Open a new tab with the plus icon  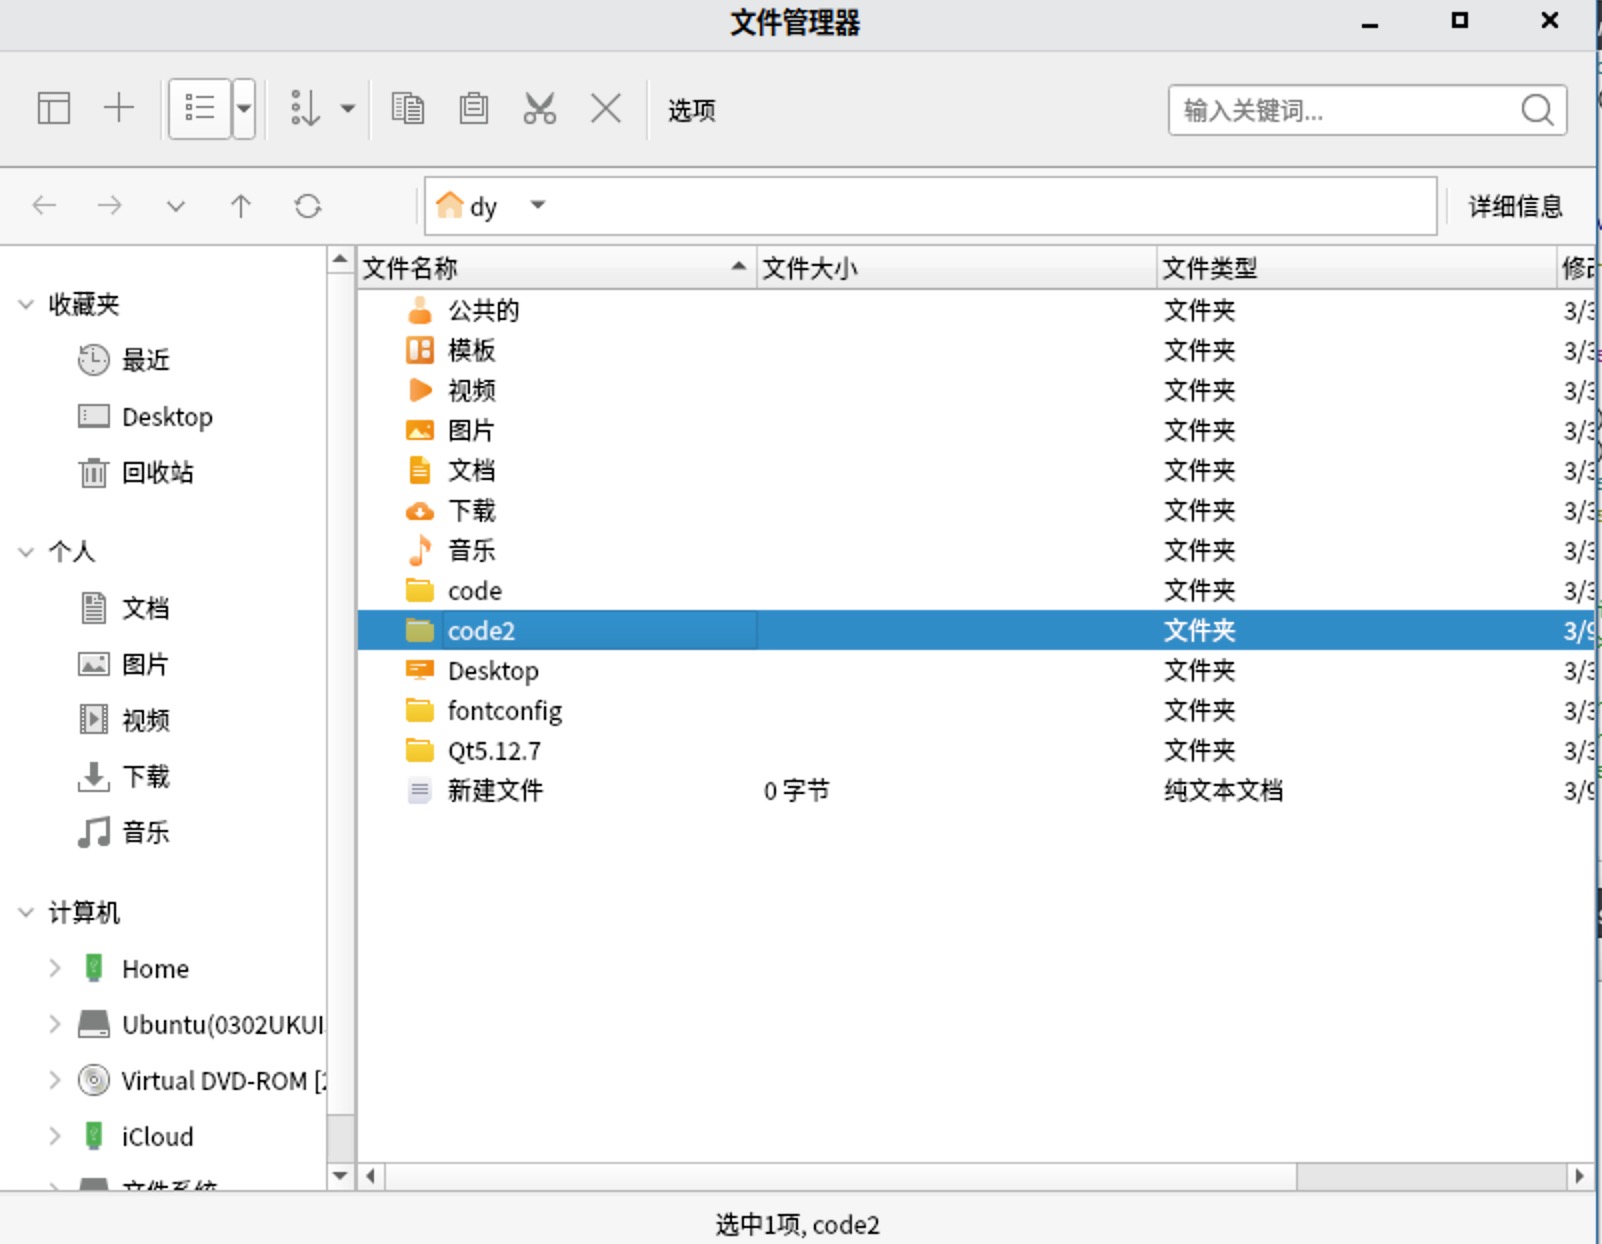[x=119, y=108]
